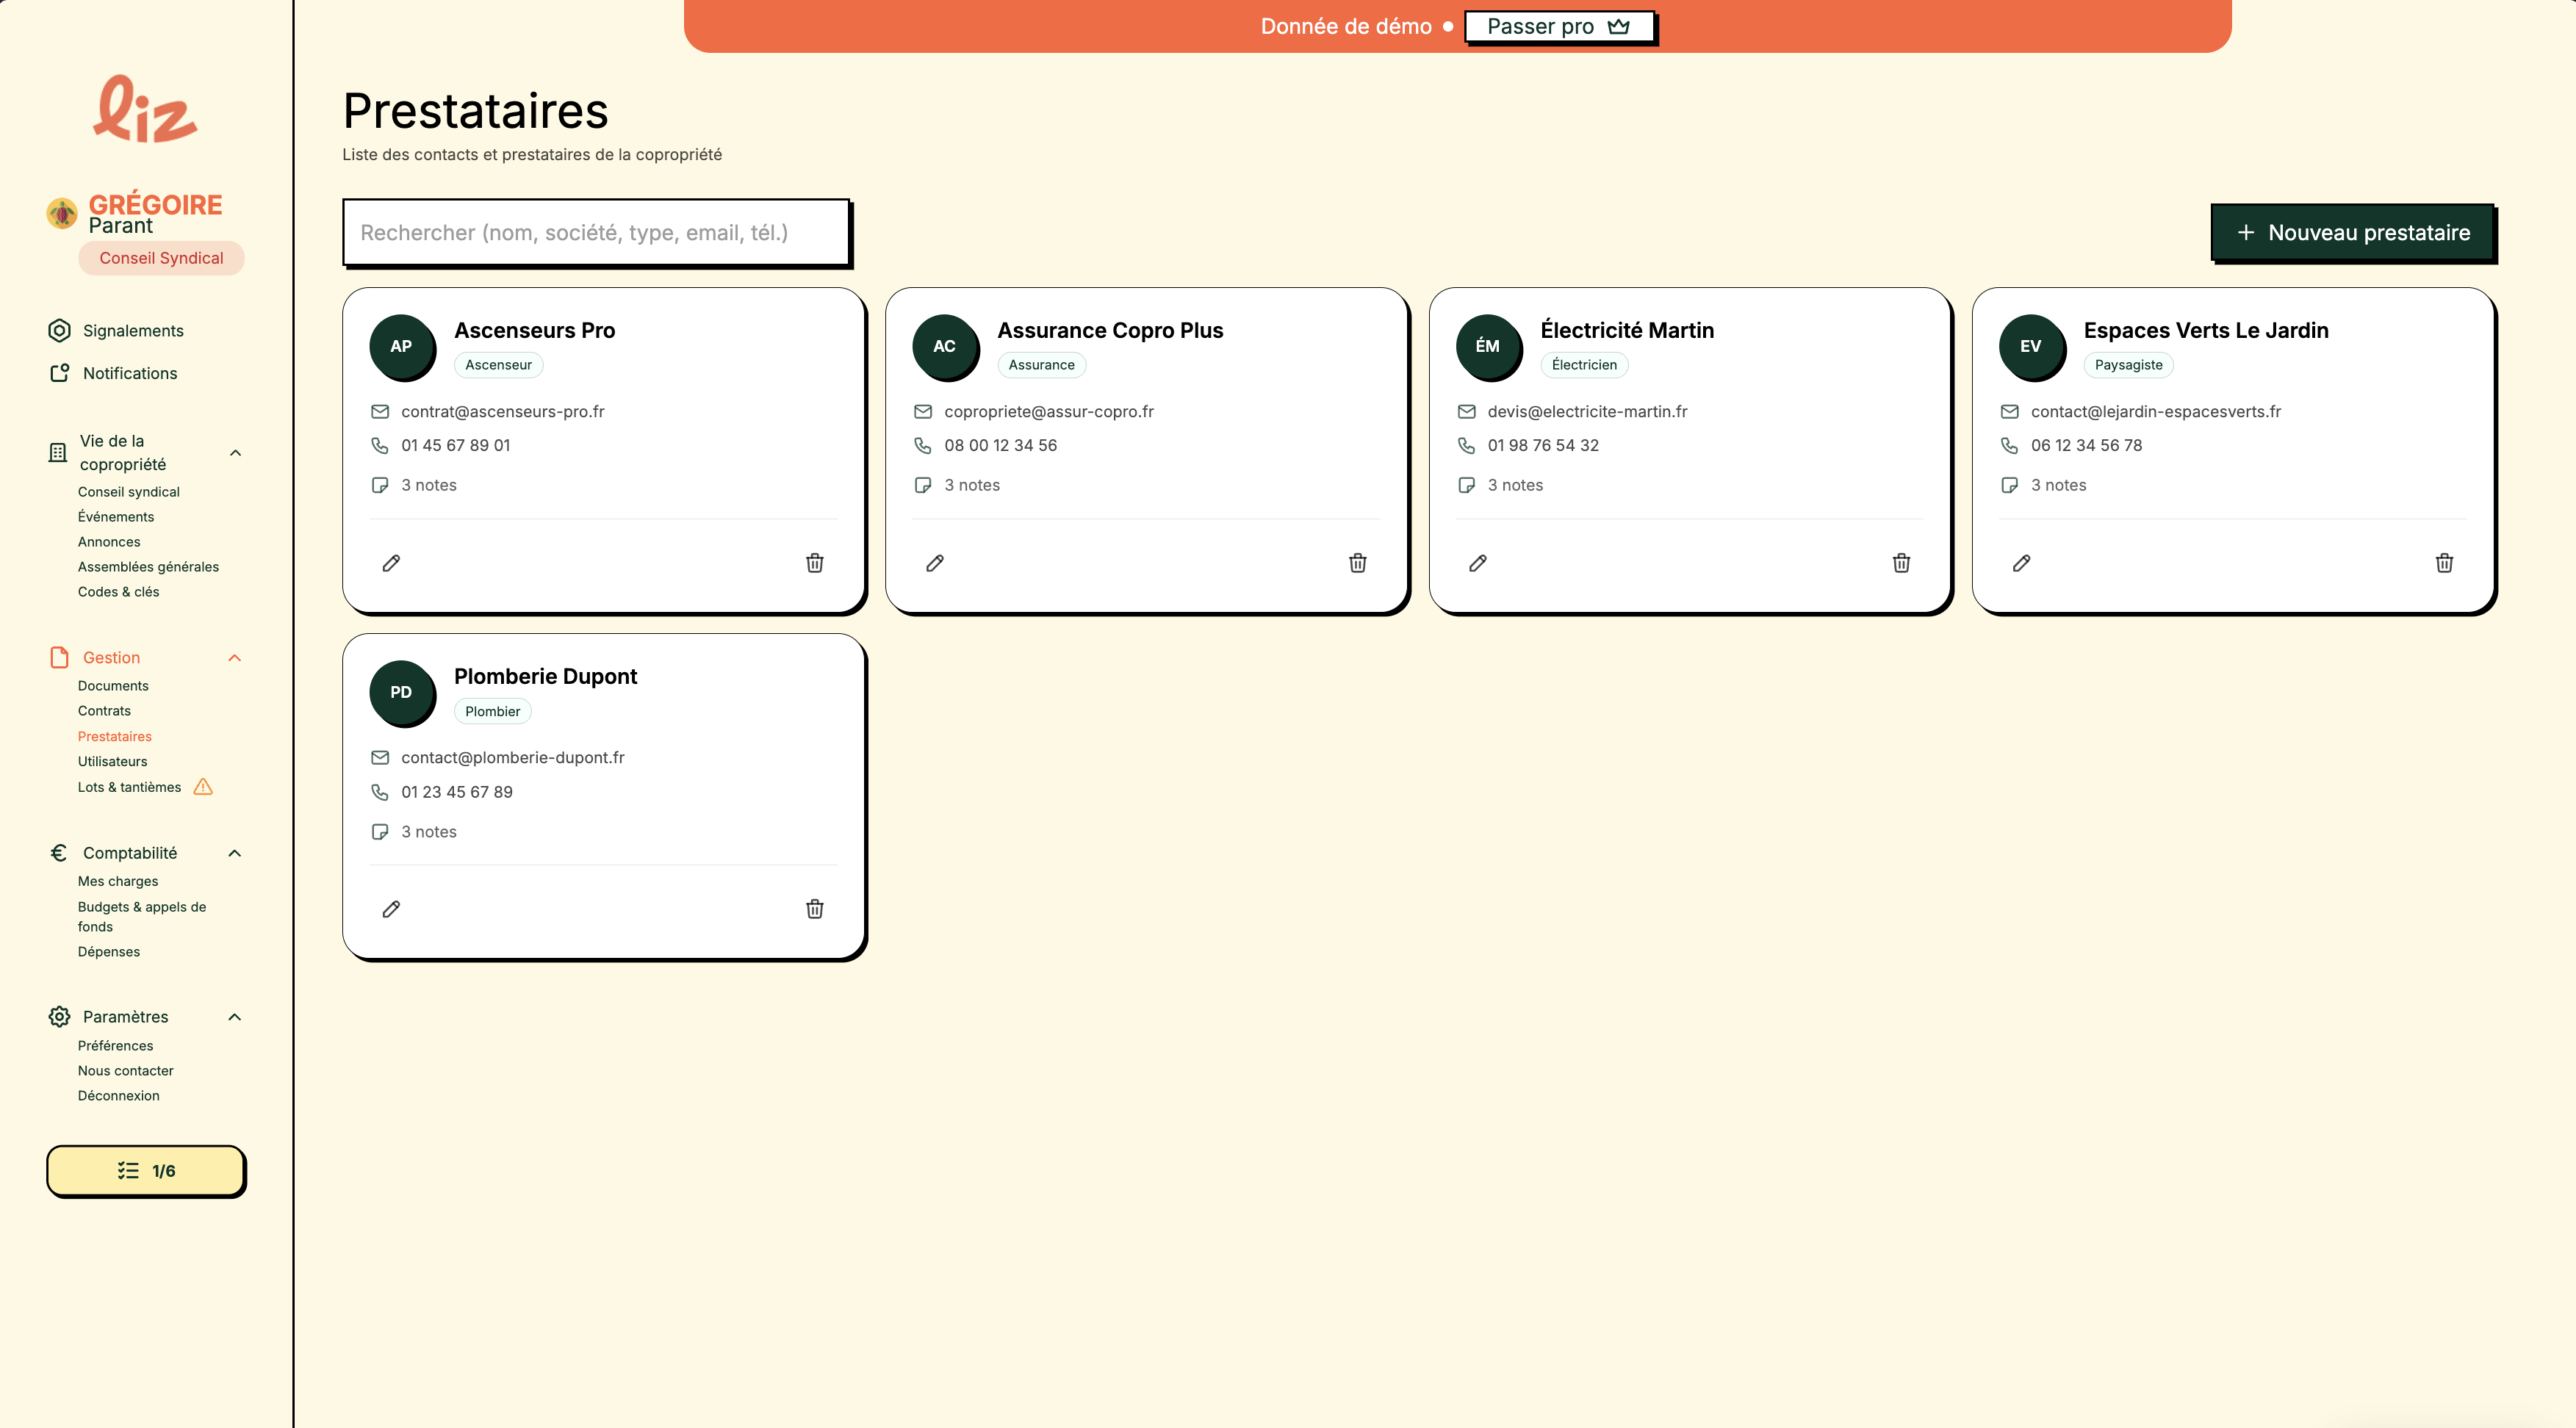The height and width of the screenshot is (1428, 2576).
Task: Collapse the Comptabilité section chevron
Action: coord(235,853)
